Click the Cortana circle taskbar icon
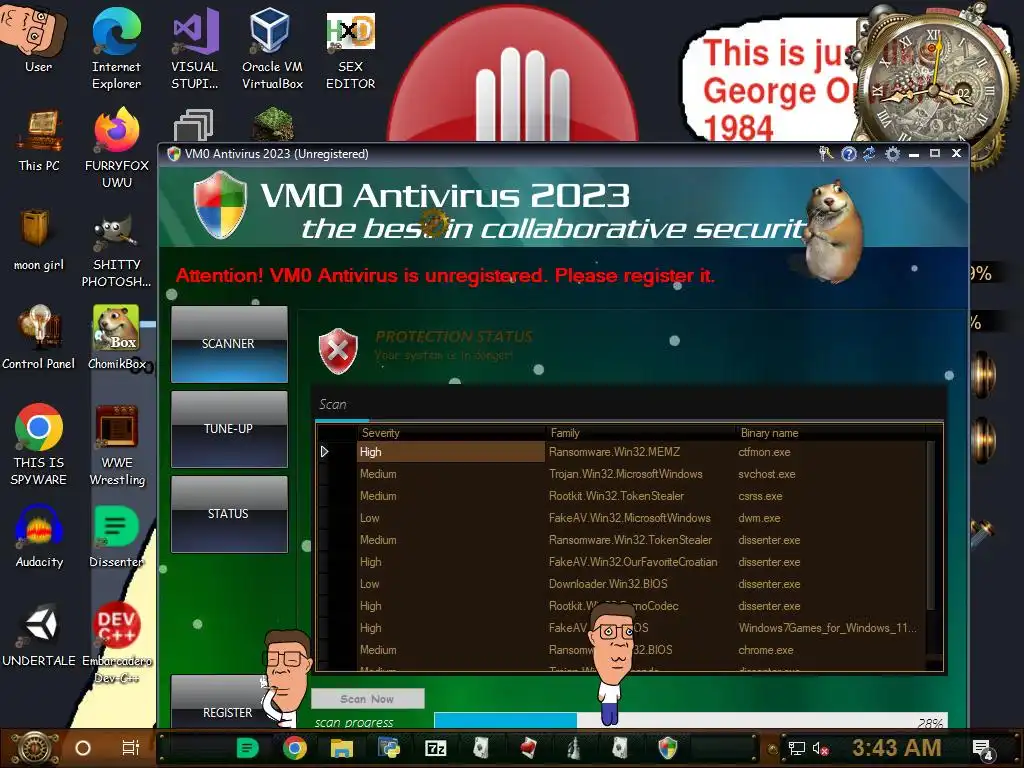 coord(83,748)
